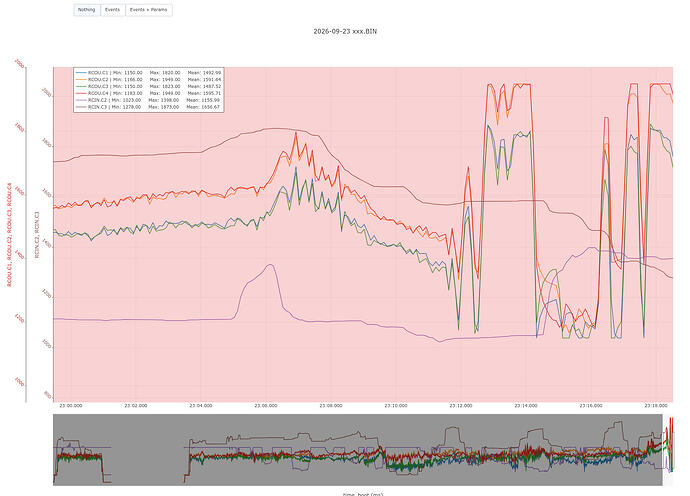Toggle RCIN.C2 trace in the legend
This screenshot has width=690, height=496.
[x=148, y=100]
